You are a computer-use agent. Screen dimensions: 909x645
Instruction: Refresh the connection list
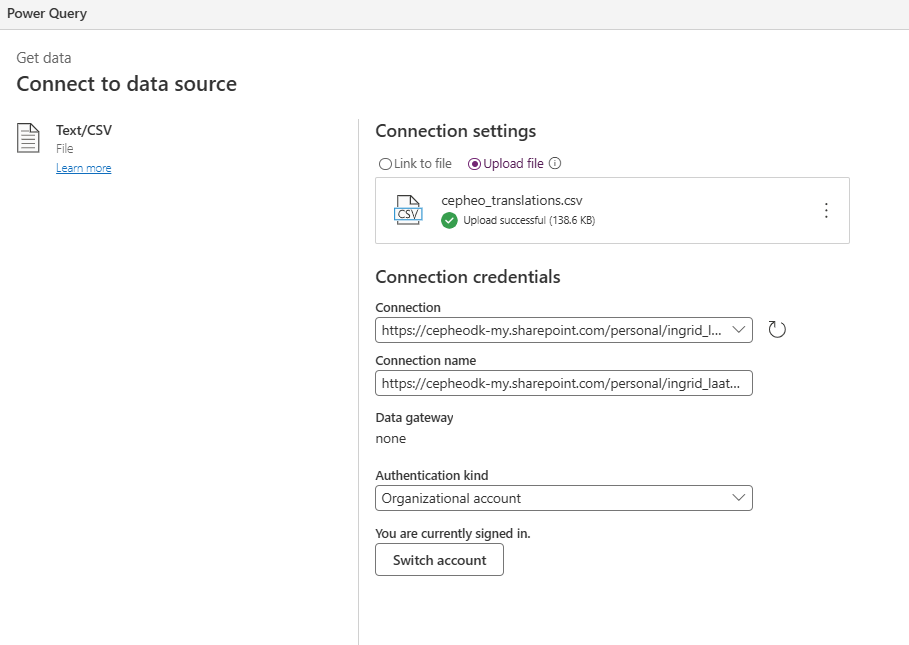(x=777, y=330)
